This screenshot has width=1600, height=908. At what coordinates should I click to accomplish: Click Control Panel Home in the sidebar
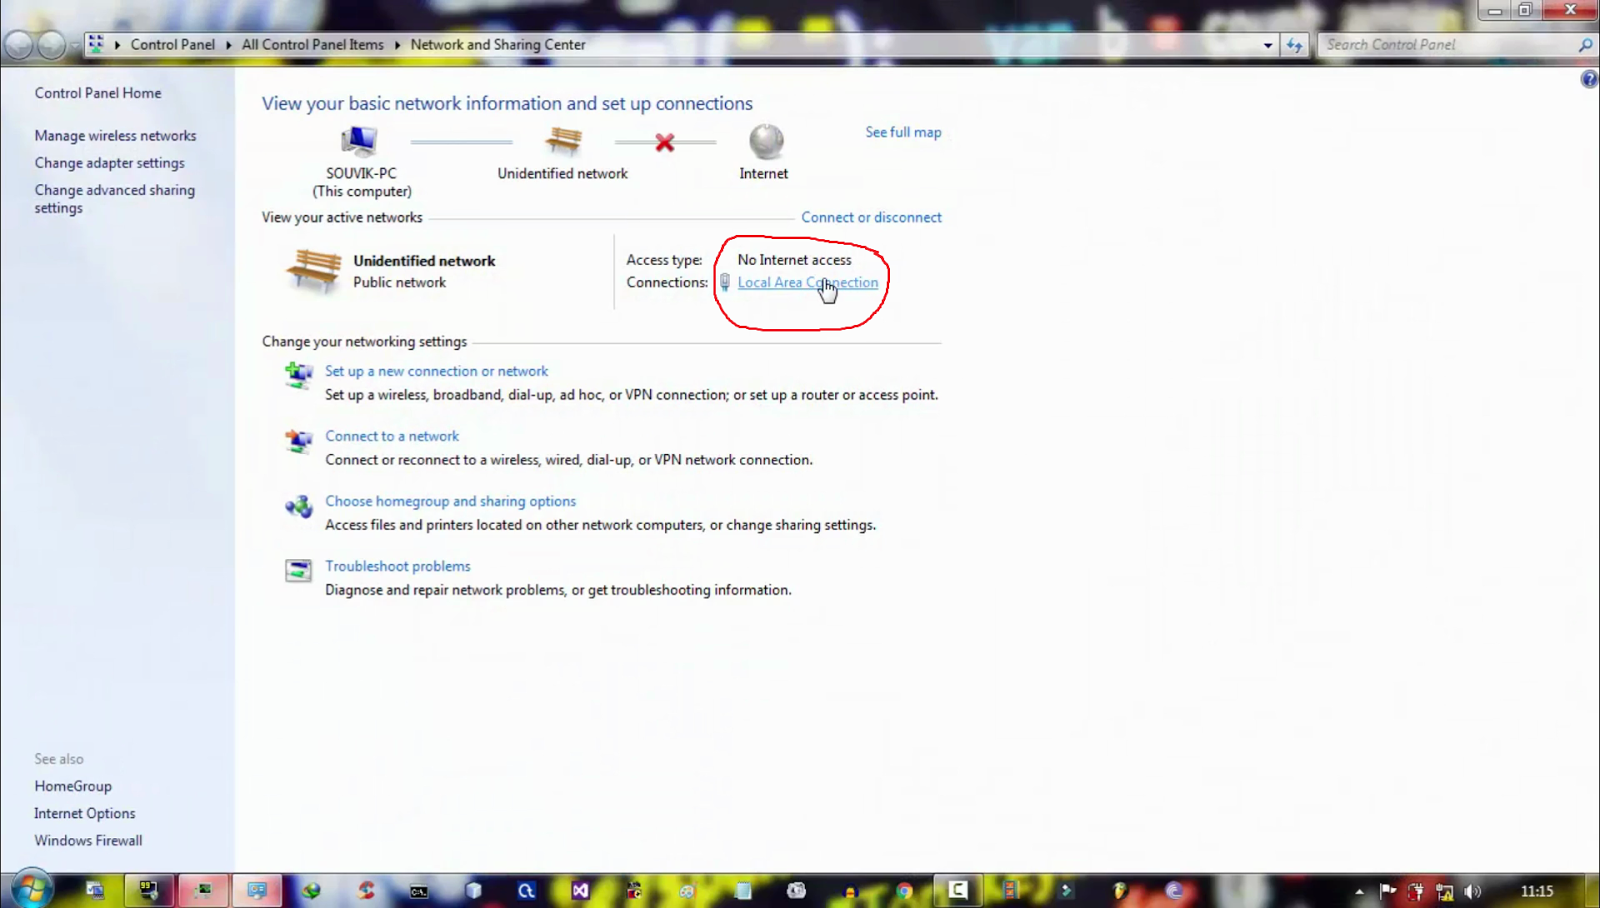(x=97, y=92)
